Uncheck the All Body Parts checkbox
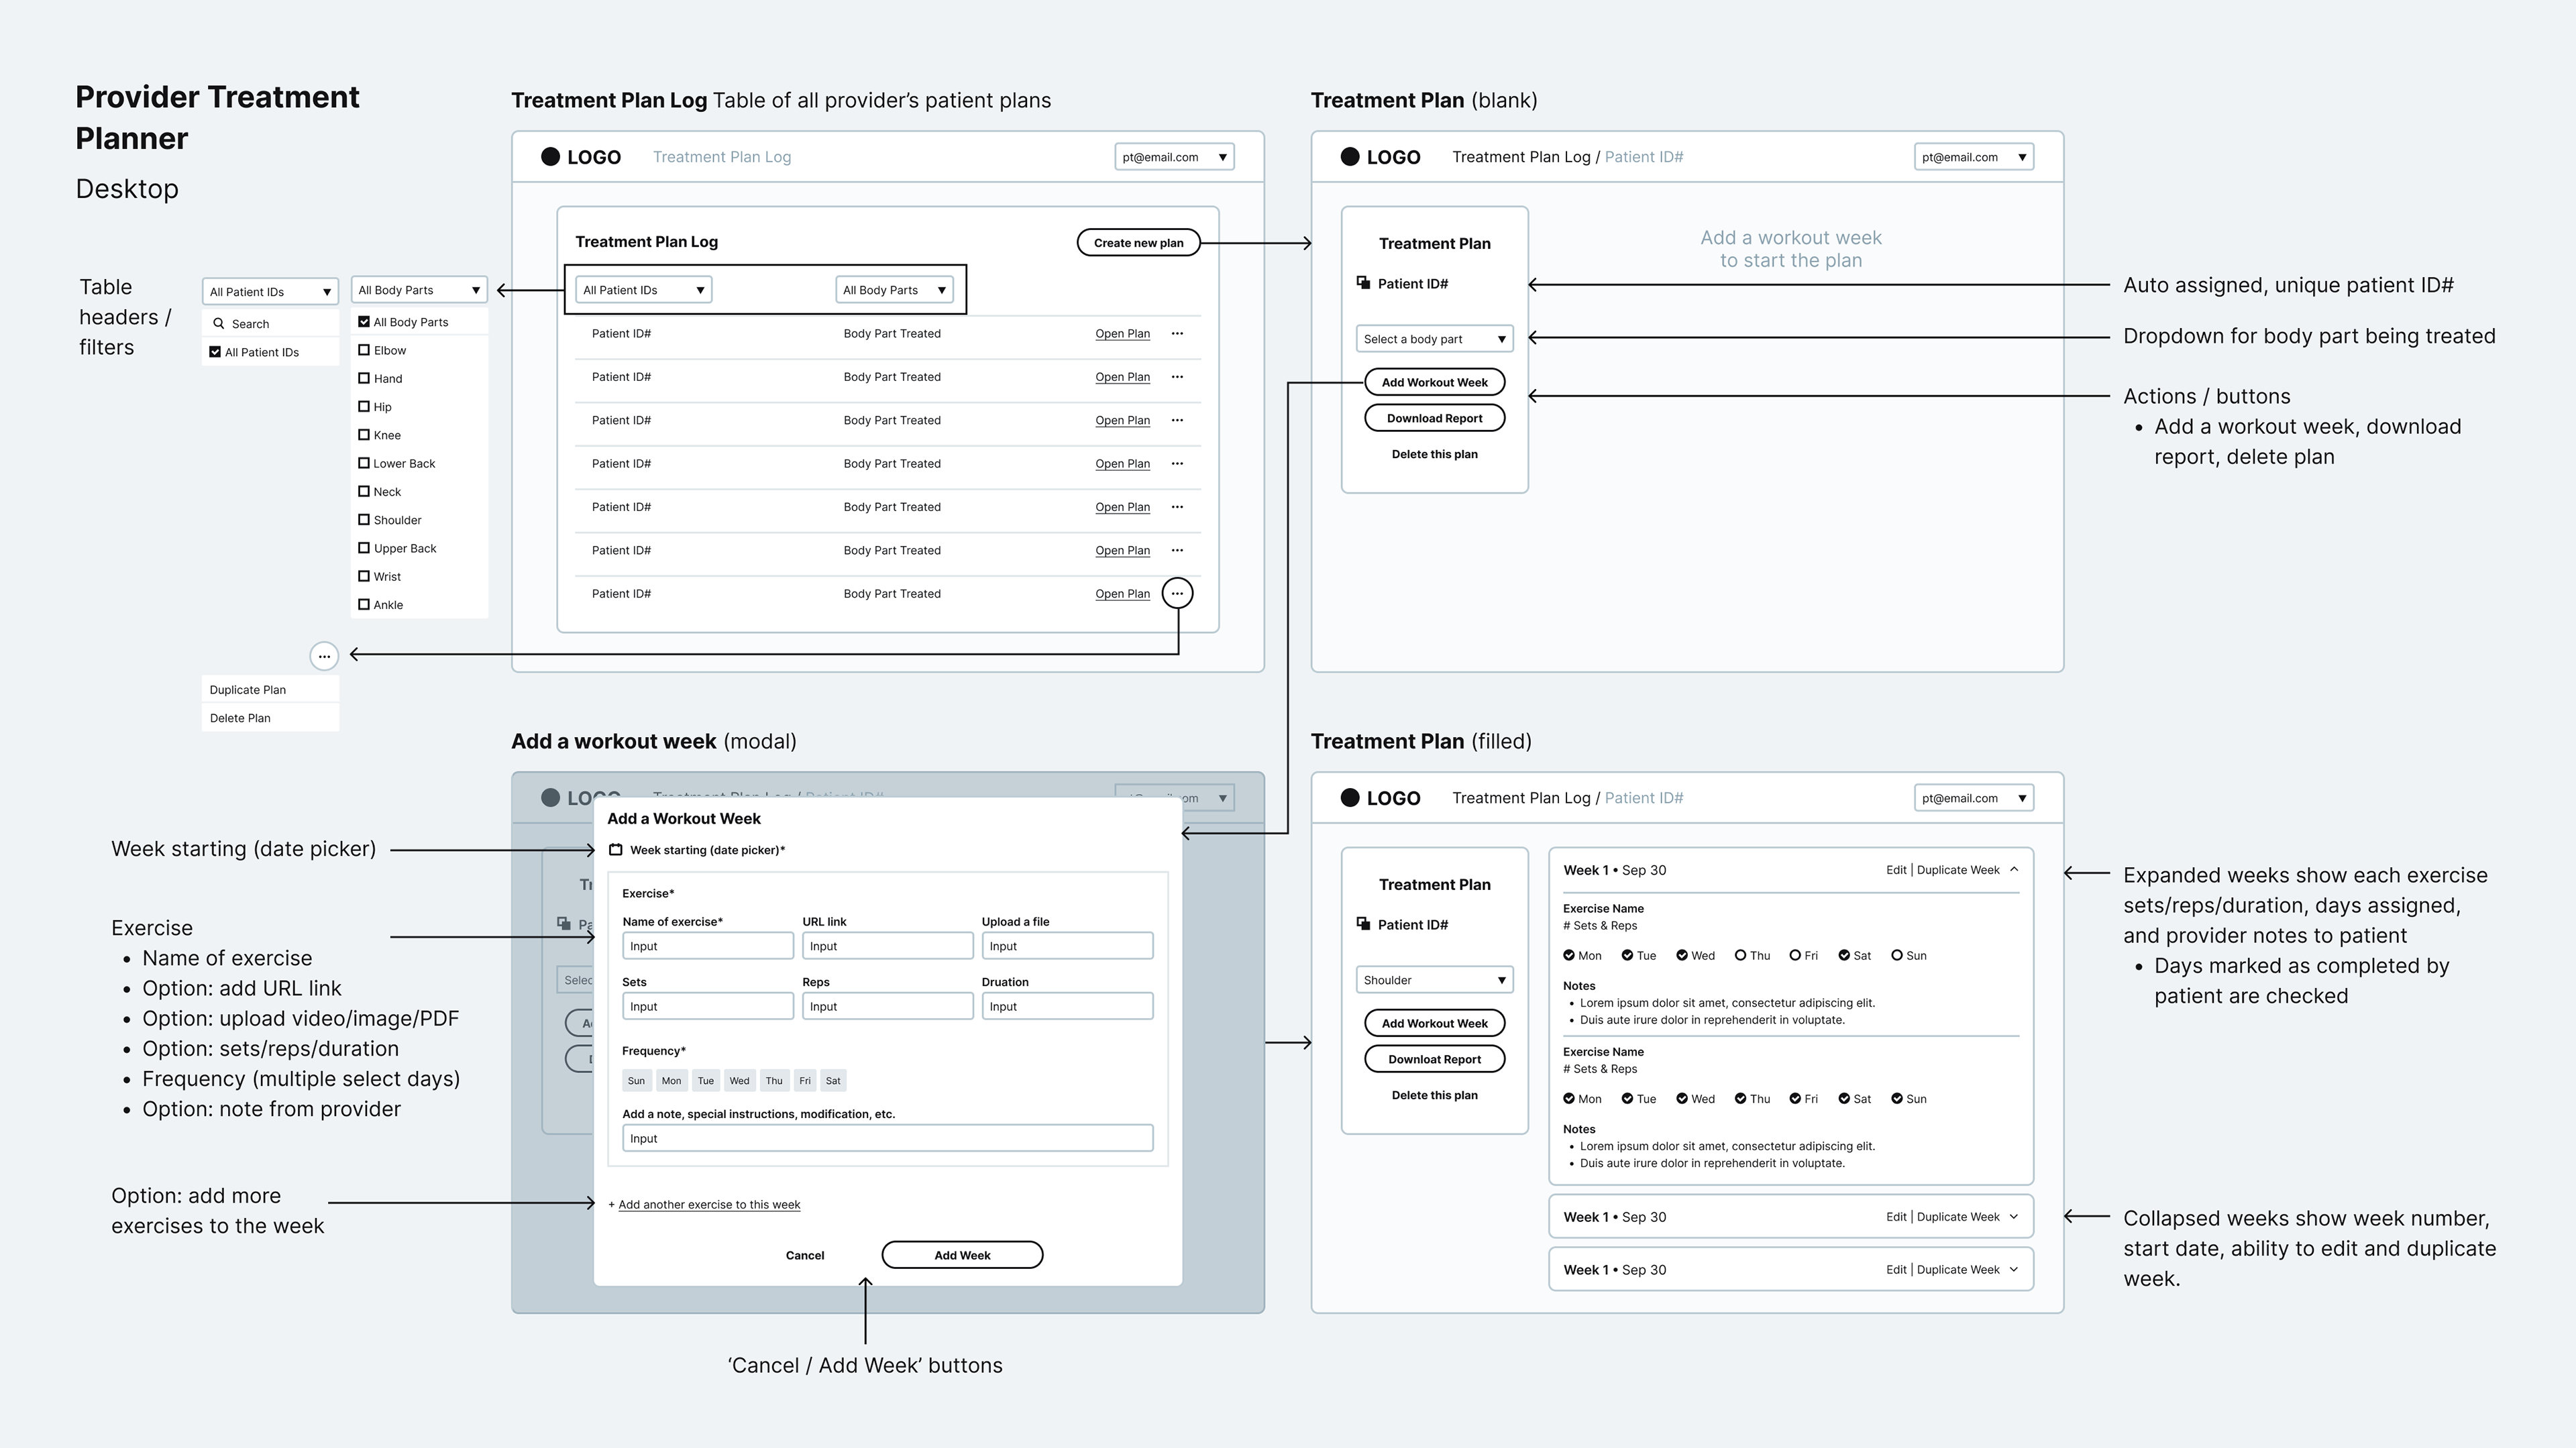The image size is (2576, 1448). pos(364,322)
